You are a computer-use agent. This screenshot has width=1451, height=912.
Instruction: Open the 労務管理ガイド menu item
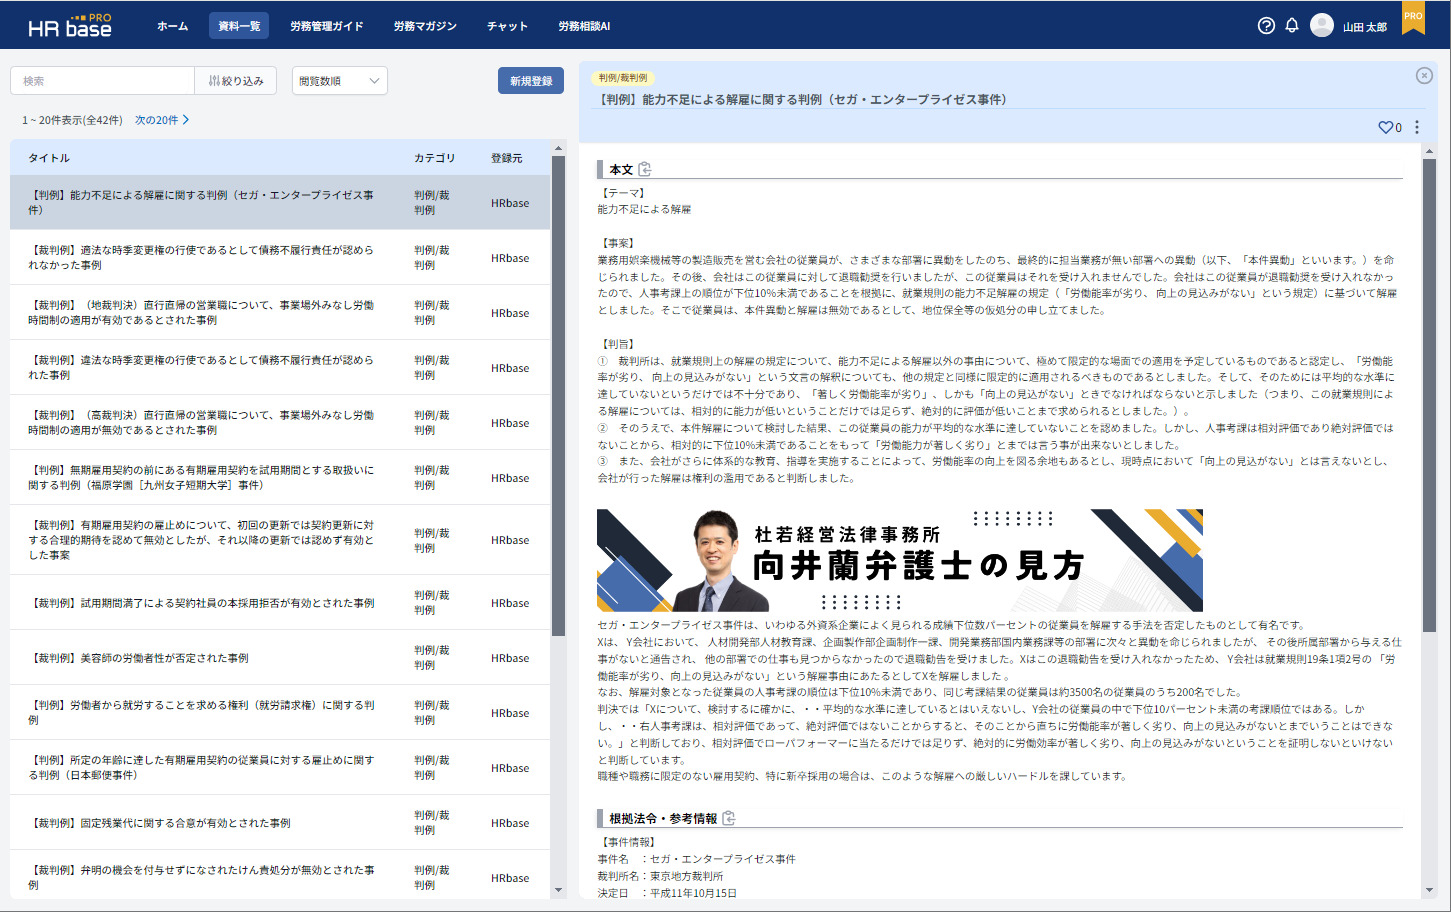click(x=326, y=26)
